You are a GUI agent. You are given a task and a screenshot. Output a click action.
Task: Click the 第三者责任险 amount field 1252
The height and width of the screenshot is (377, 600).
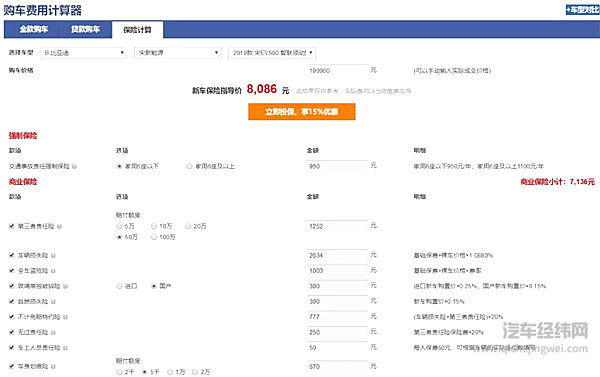[x=337, y=226]
